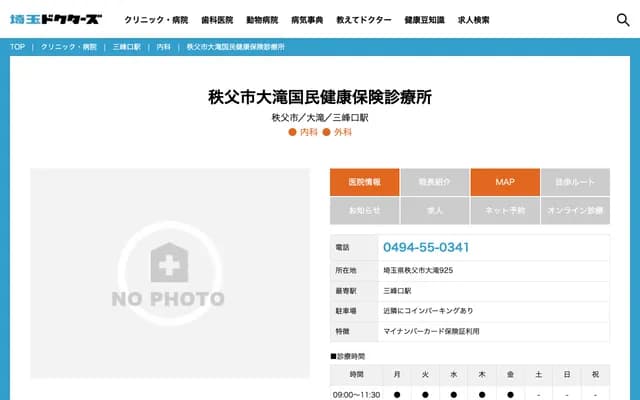Select the 医院情報 tab

click(x=364, y=182)
